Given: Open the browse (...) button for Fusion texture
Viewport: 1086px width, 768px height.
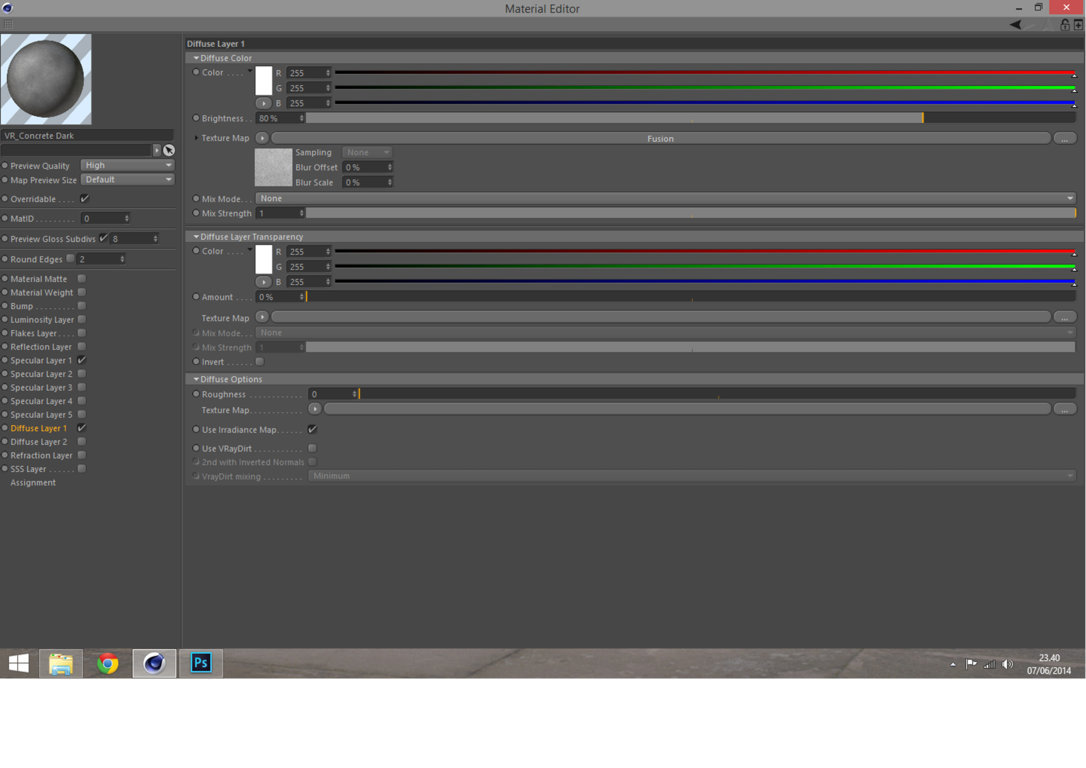Looking at the screenshot, I should click(1065, 139).
